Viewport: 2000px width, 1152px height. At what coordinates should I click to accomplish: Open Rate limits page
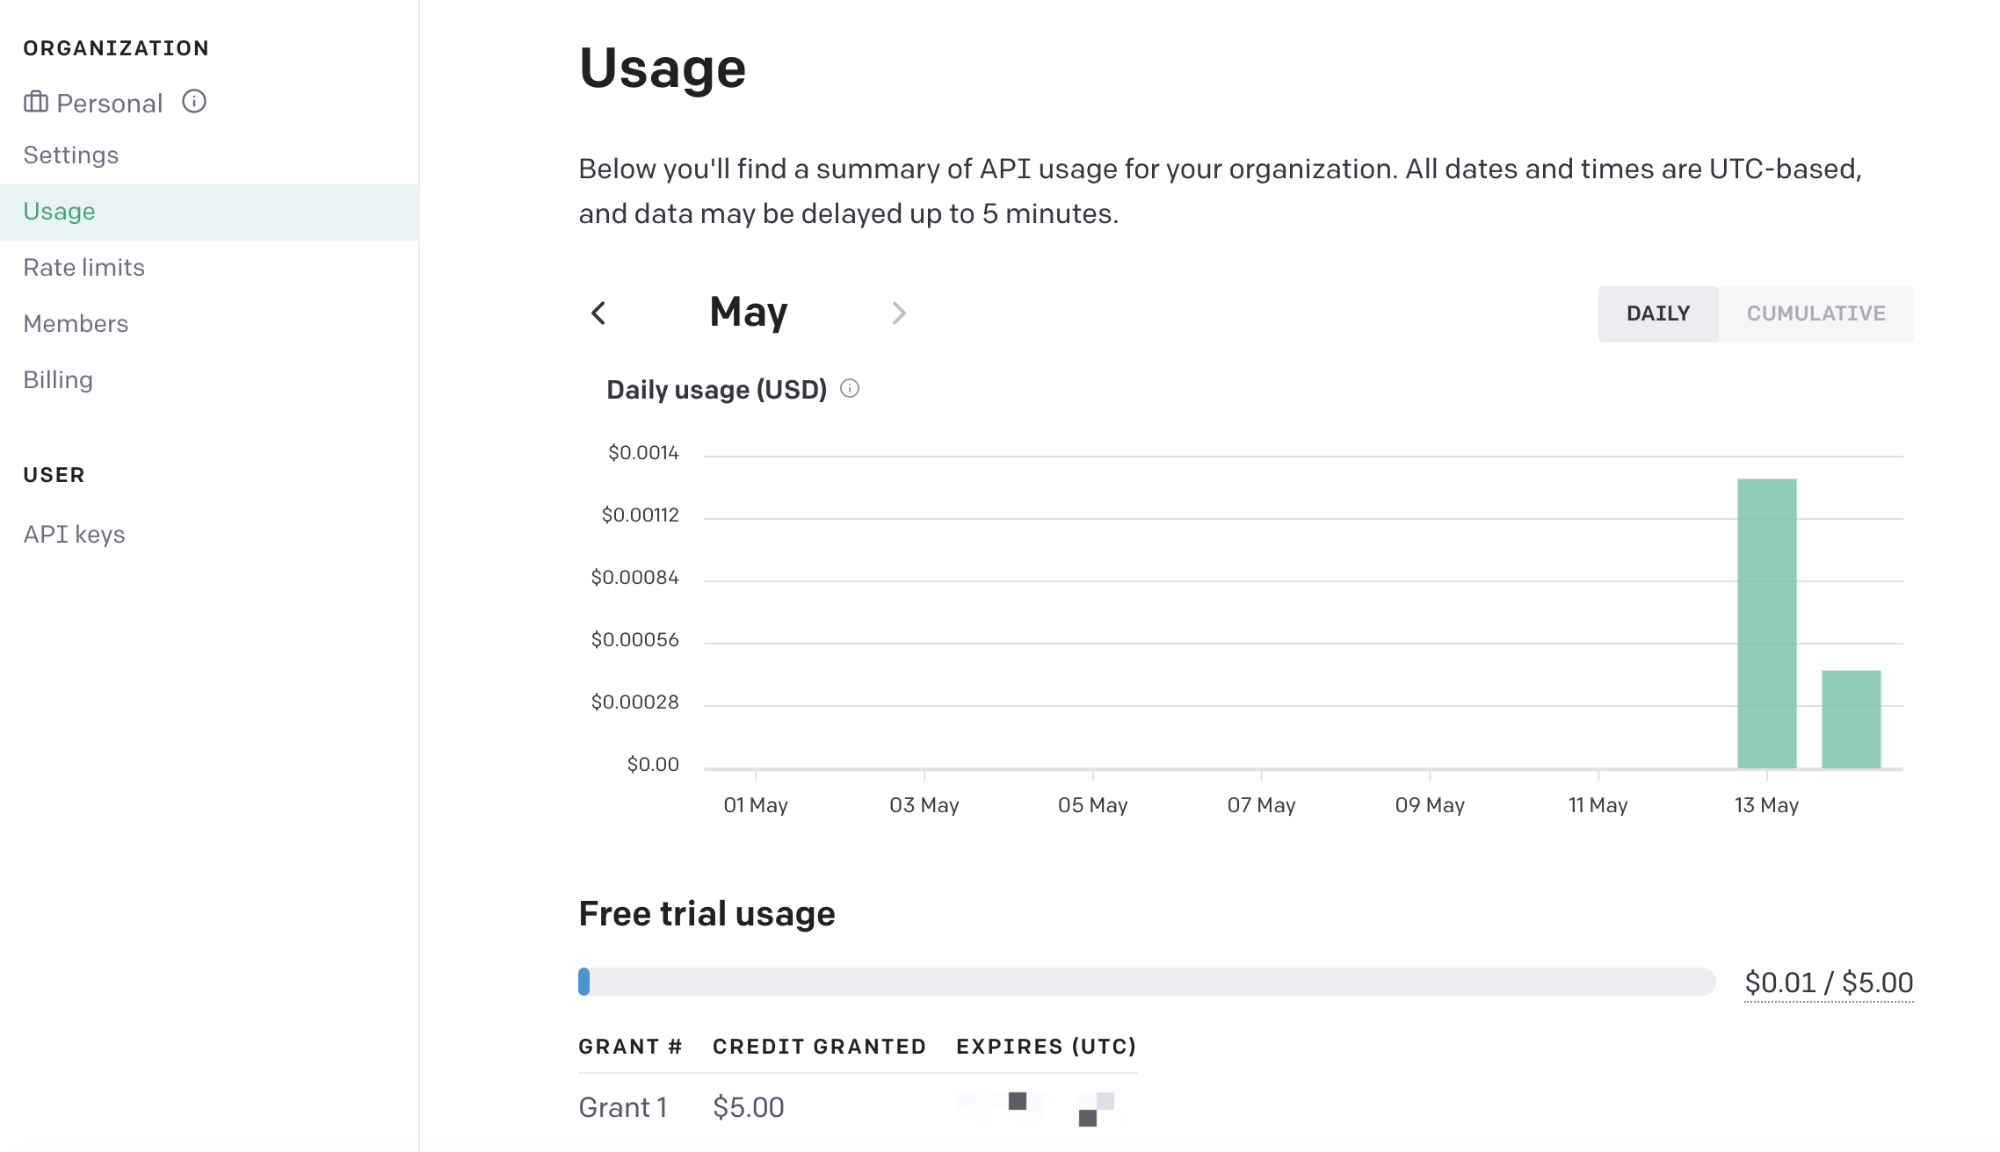tap(84, 268)
